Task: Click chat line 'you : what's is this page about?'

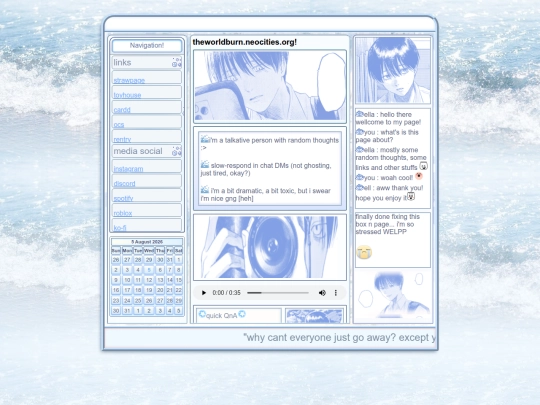Action: pos(387,136)
